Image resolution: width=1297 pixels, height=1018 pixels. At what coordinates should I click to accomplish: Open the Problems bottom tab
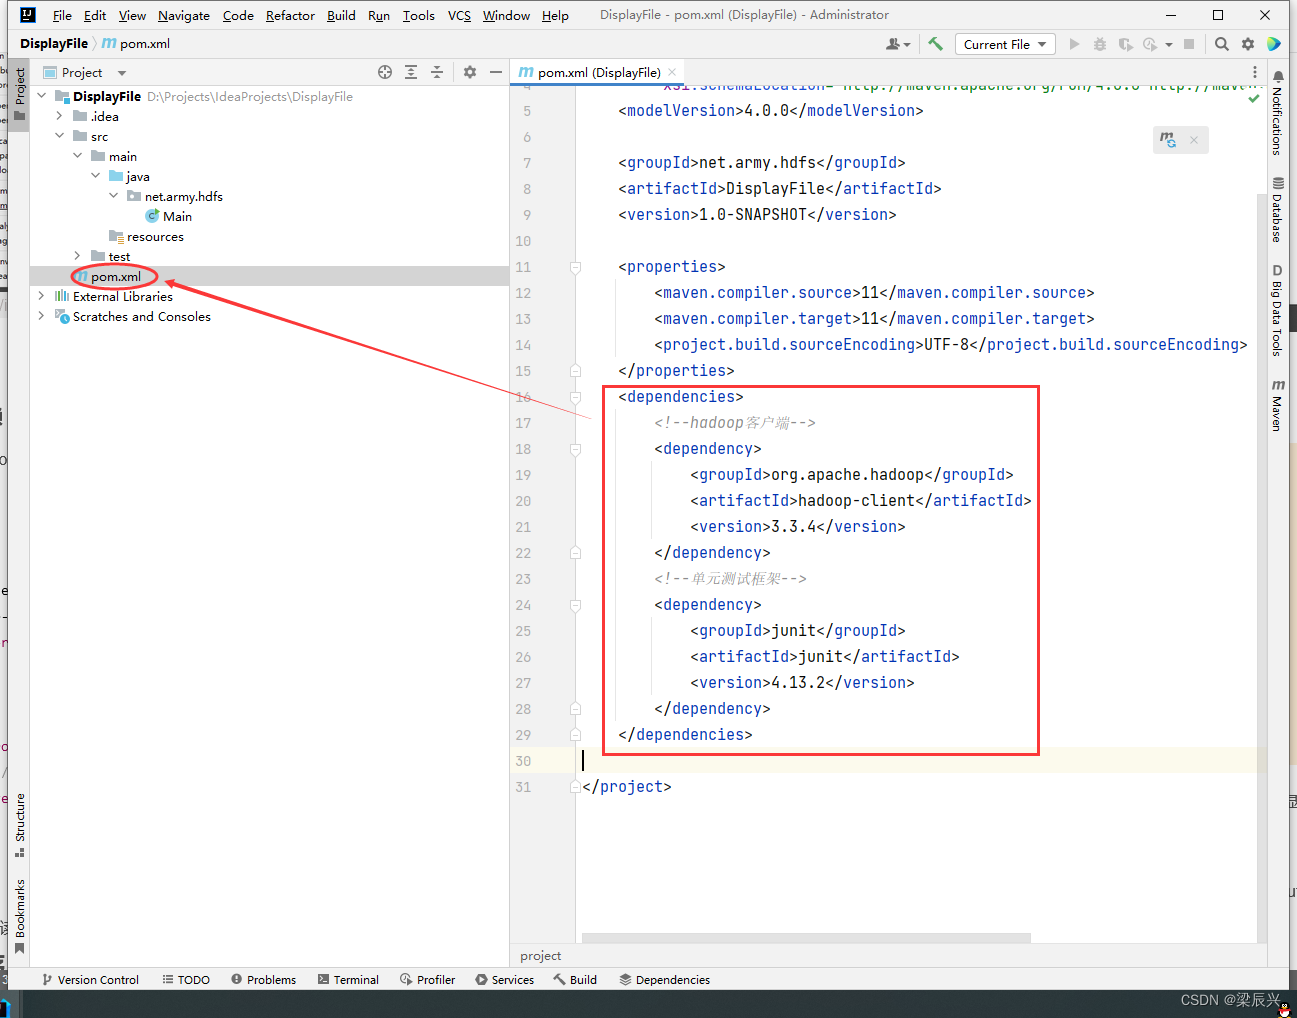[263, 980]
